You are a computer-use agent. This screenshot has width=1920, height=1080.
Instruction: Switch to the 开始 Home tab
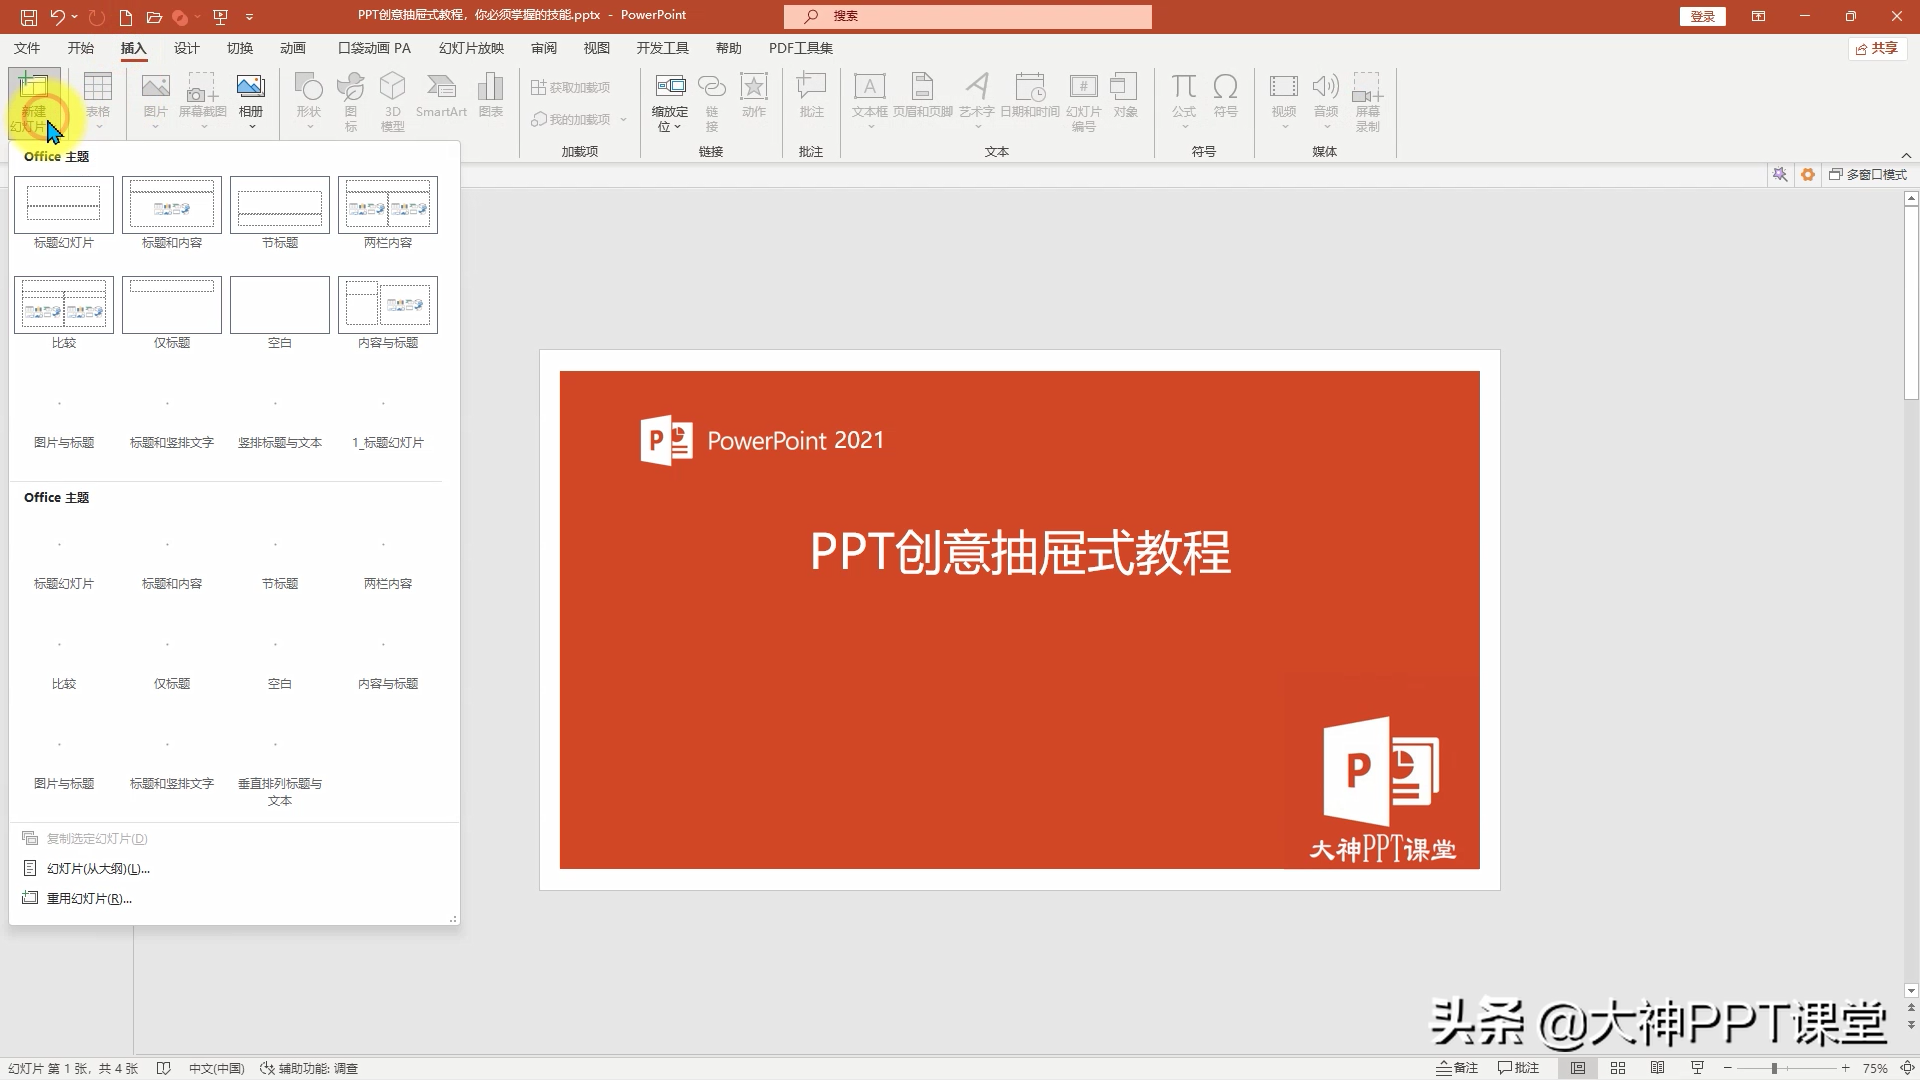[x=80, y=48]
